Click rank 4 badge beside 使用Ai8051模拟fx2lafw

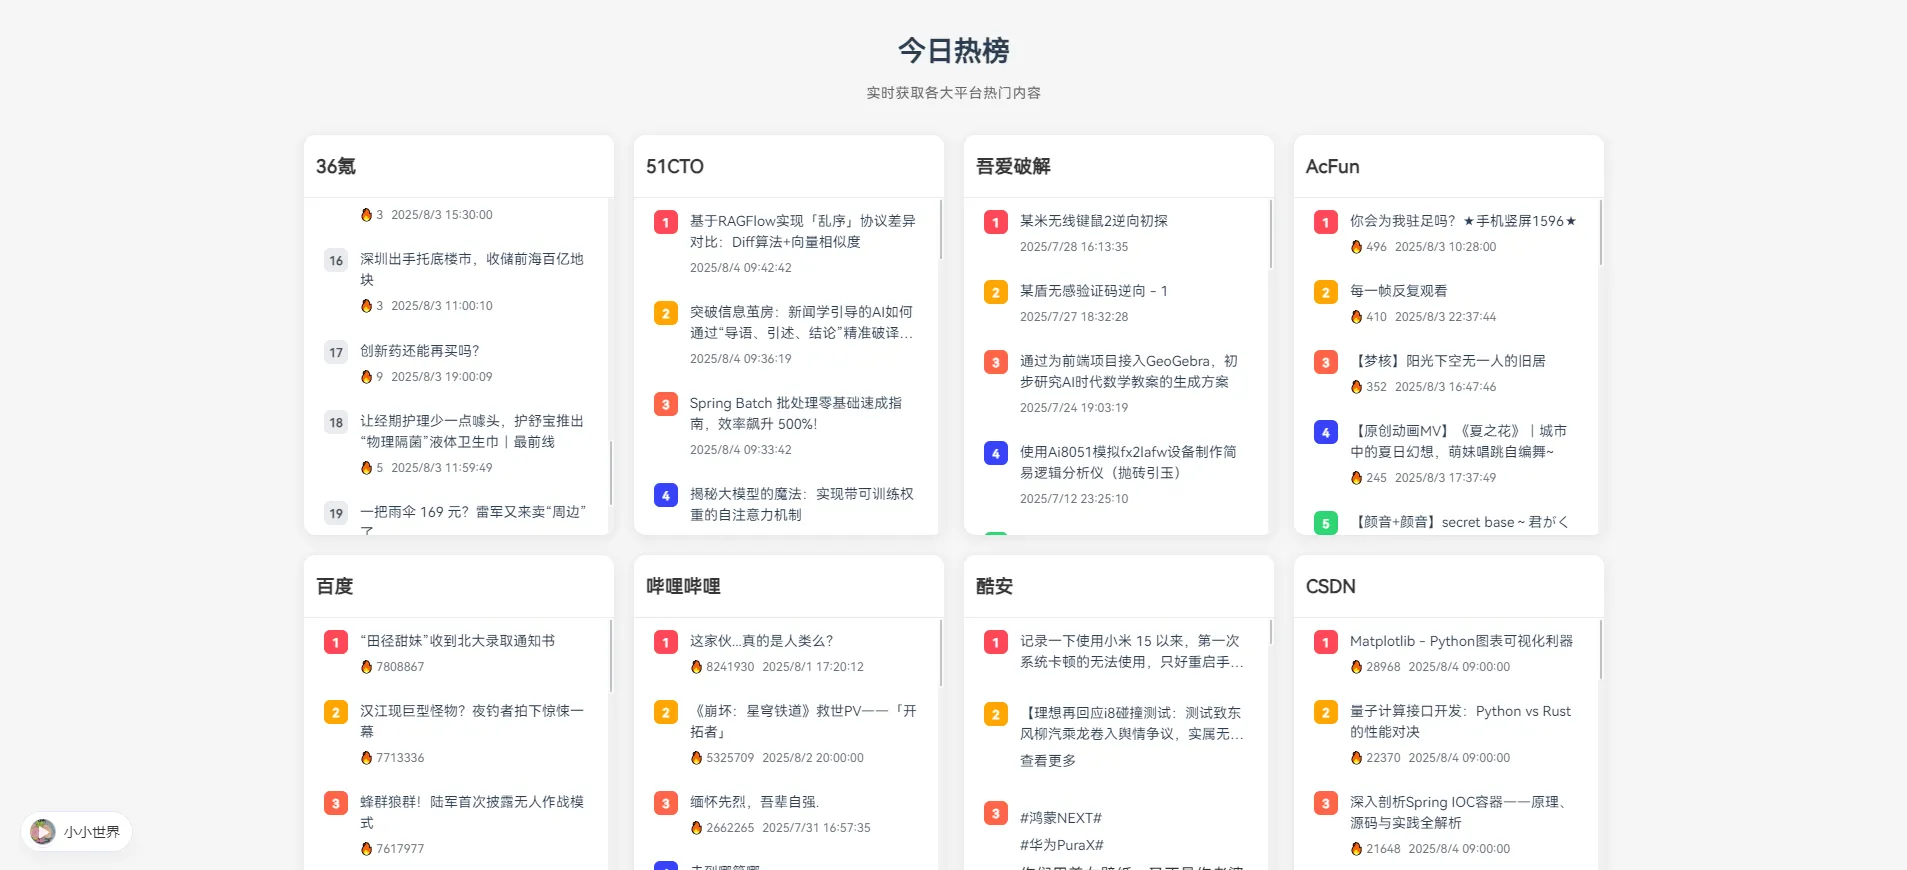(996, 453)
